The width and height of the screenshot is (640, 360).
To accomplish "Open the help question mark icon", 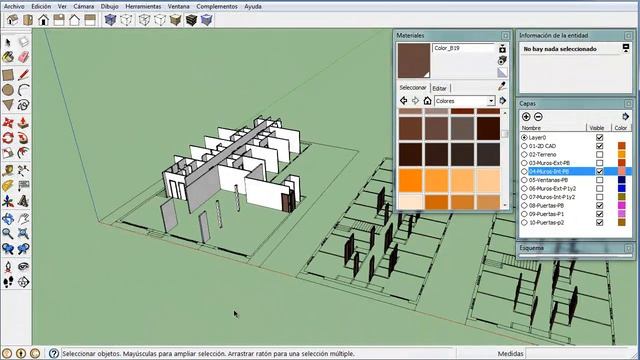I will point(54,353).
